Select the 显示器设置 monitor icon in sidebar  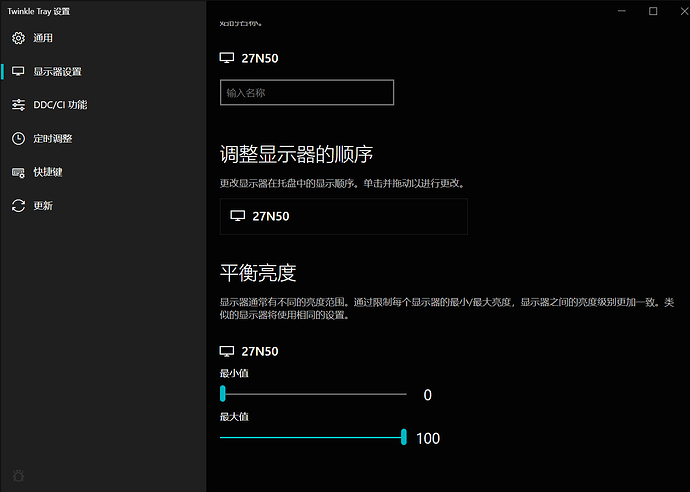18,71
